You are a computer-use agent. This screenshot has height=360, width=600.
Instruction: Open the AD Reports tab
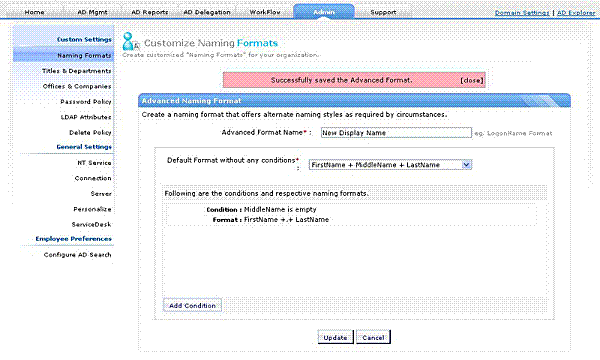pos(150,12)
